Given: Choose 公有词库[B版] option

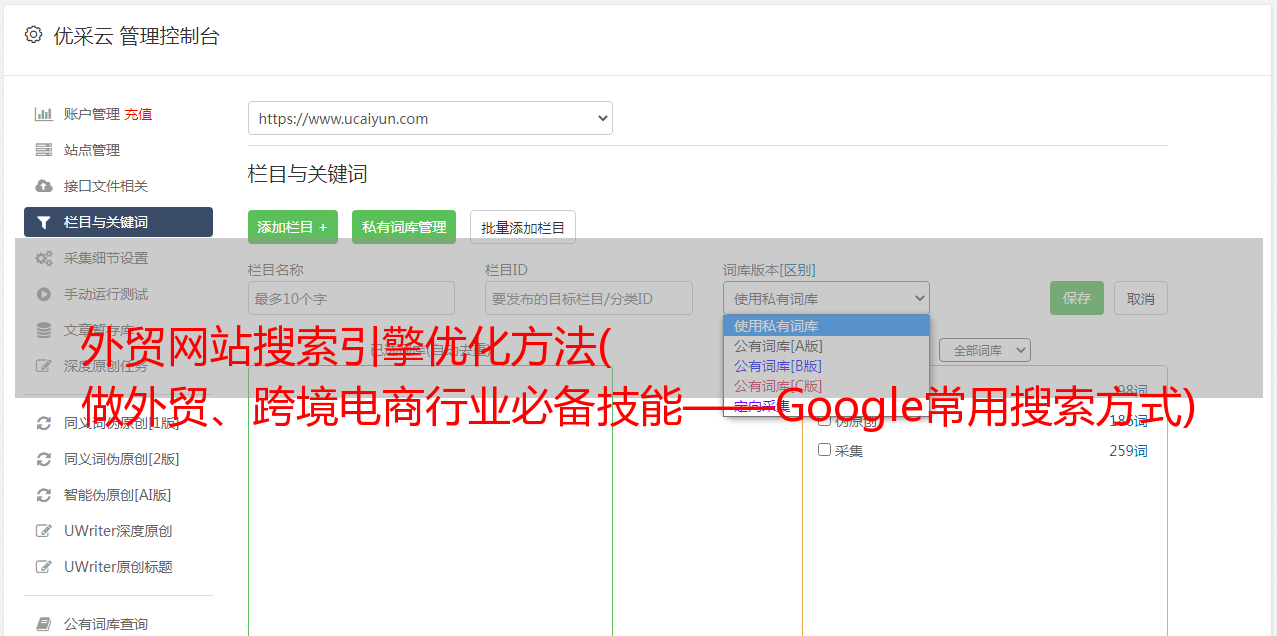Looking at the screenshot, I should [826, 366].
